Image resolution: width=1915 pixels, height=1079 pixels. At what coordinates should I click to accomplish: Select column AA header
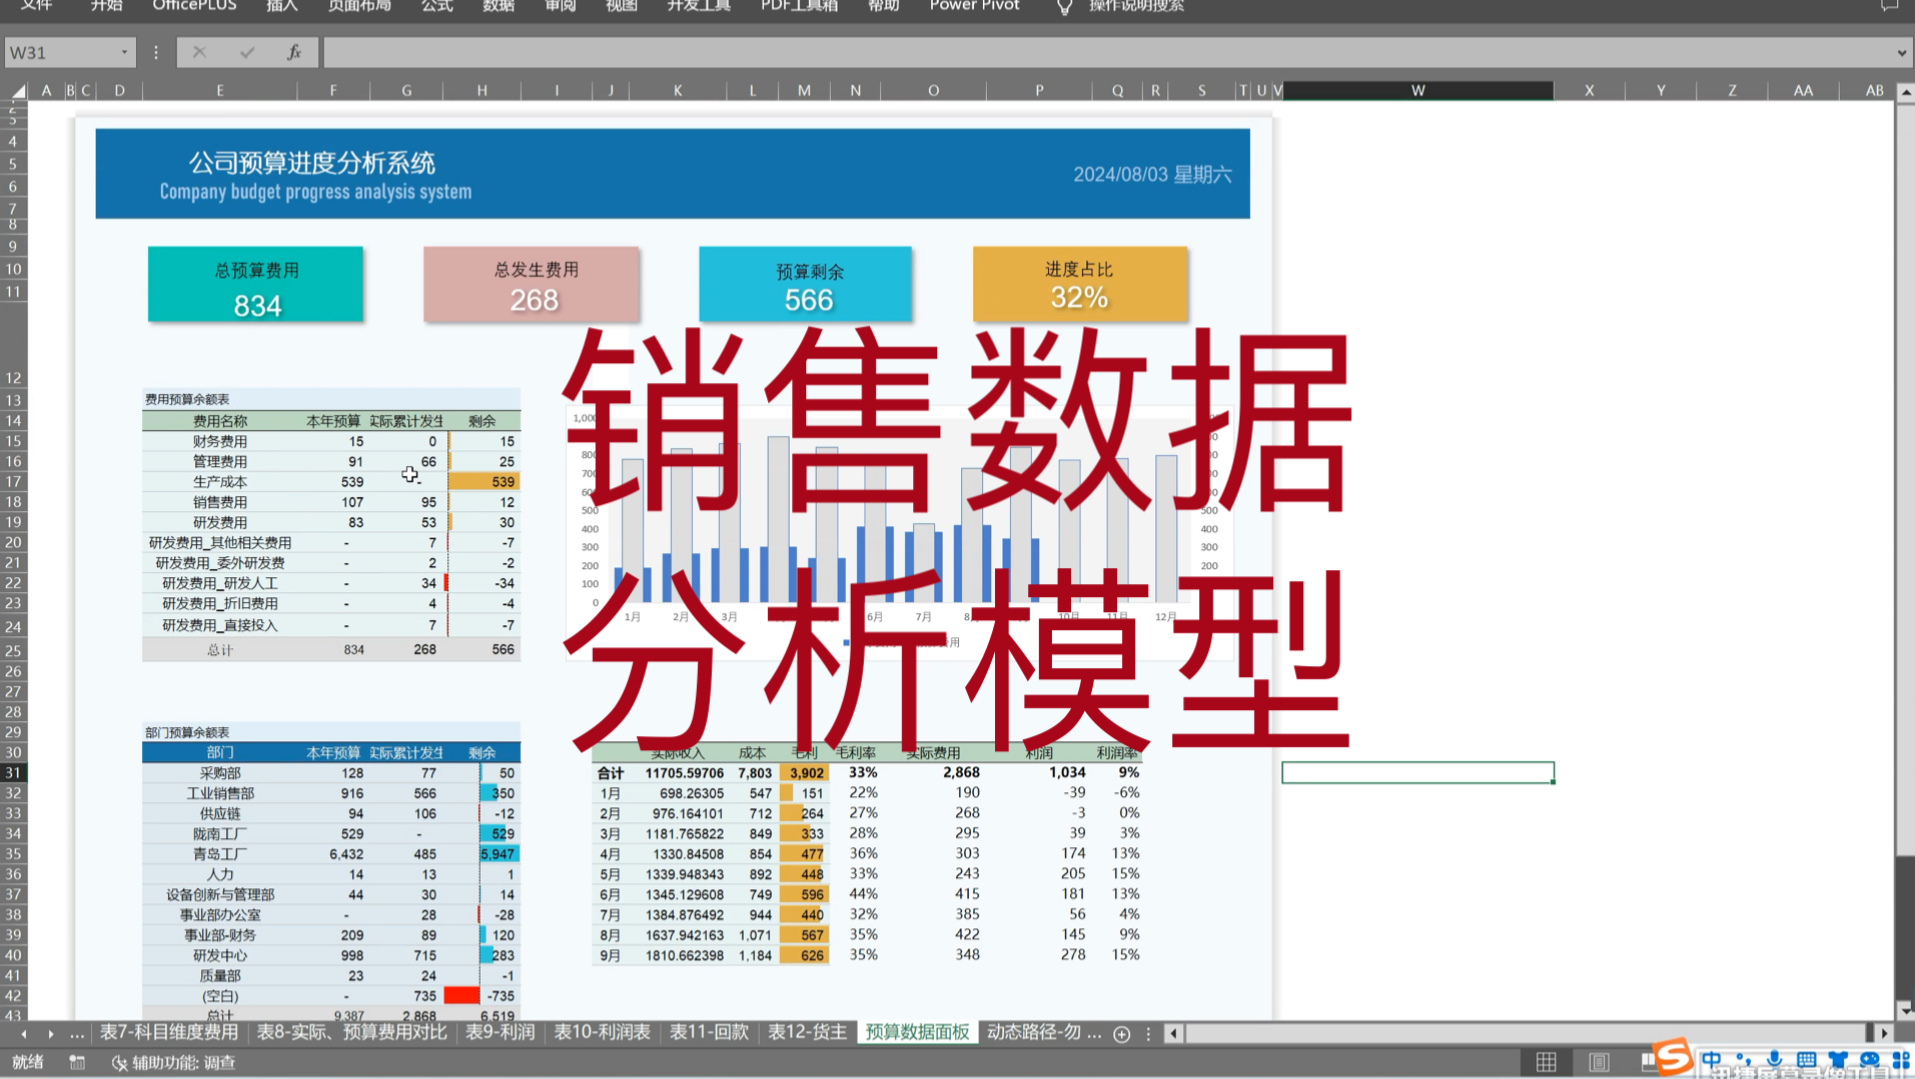click(1803, 91)
